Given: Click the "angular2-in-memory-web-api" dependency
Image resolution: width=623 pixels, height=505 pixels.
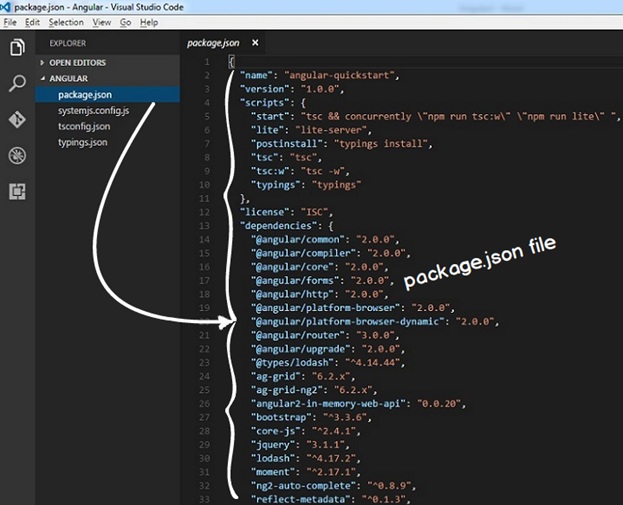Looking at the screenshot, I should click(x=328, y=404).
